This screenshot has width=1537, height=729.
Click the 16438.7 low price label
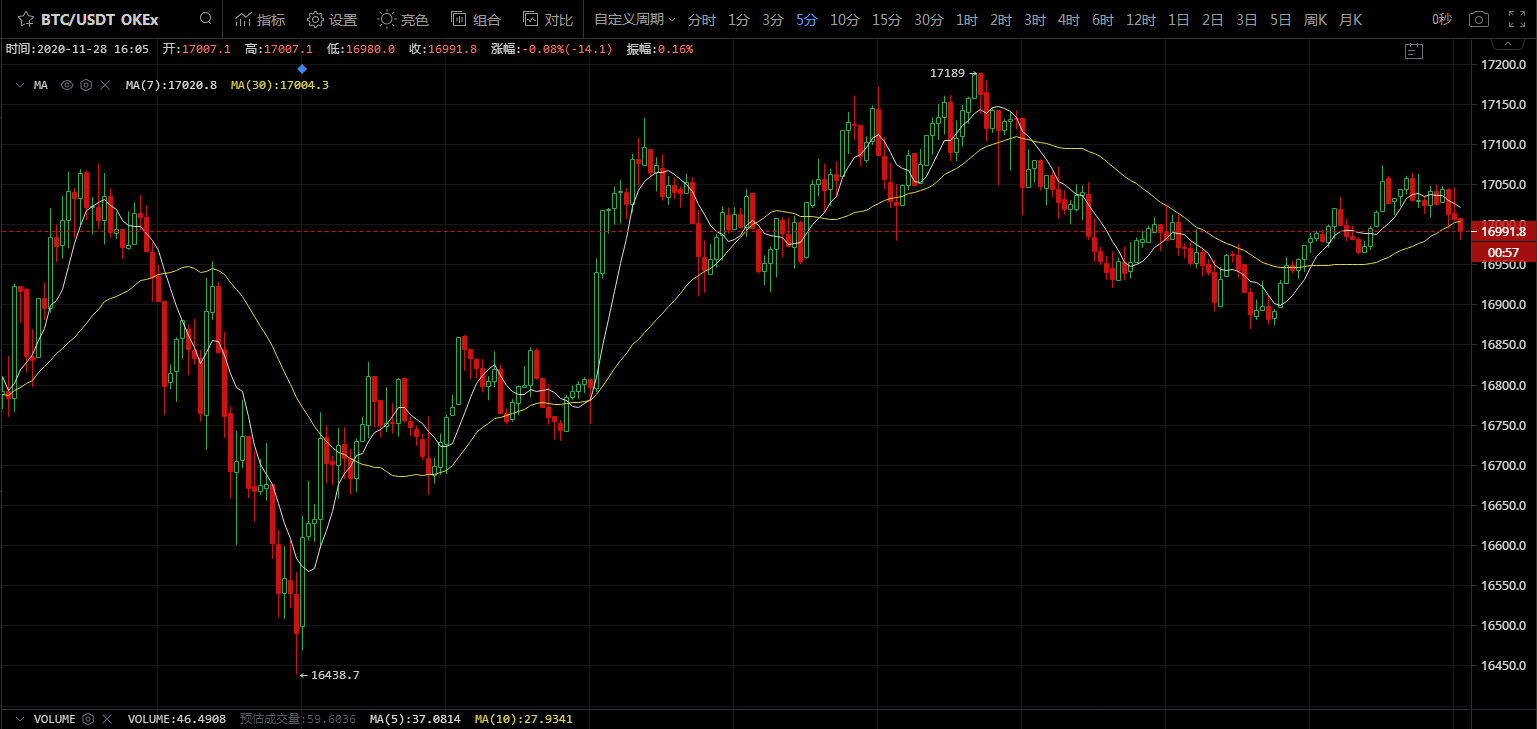pos(335,675)
